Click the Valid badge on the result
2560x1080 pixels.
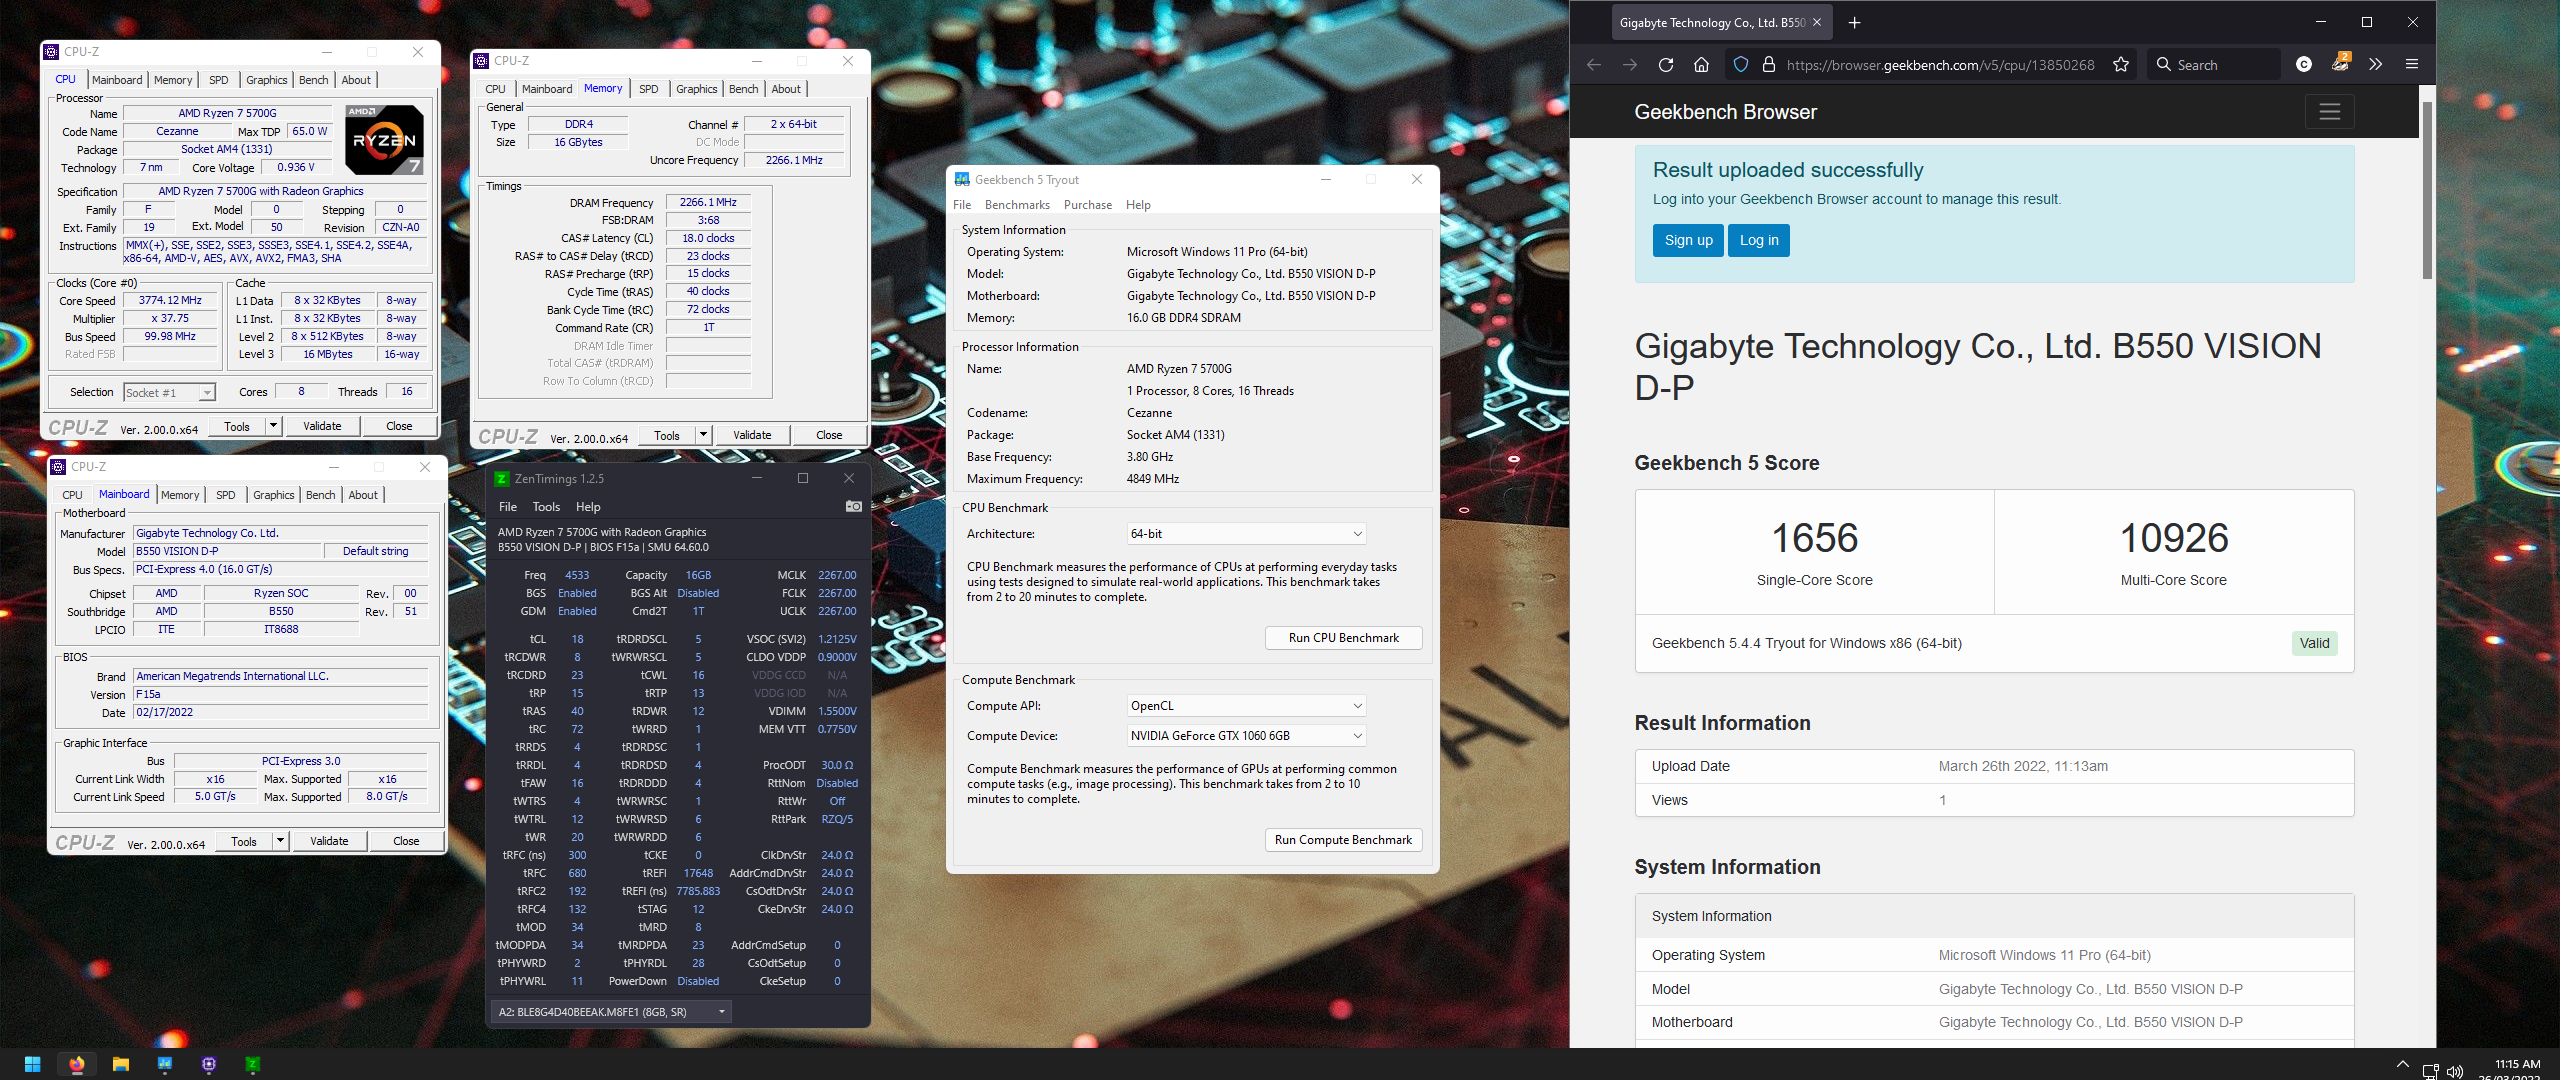[2314, 643]
